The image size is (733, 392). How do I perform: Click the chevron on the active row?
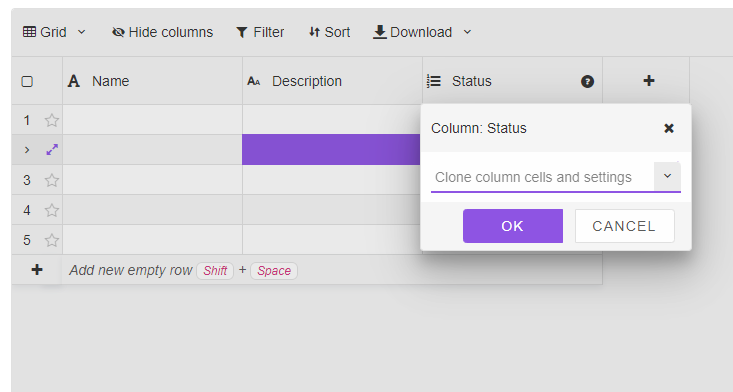click(x=27, y=150)
